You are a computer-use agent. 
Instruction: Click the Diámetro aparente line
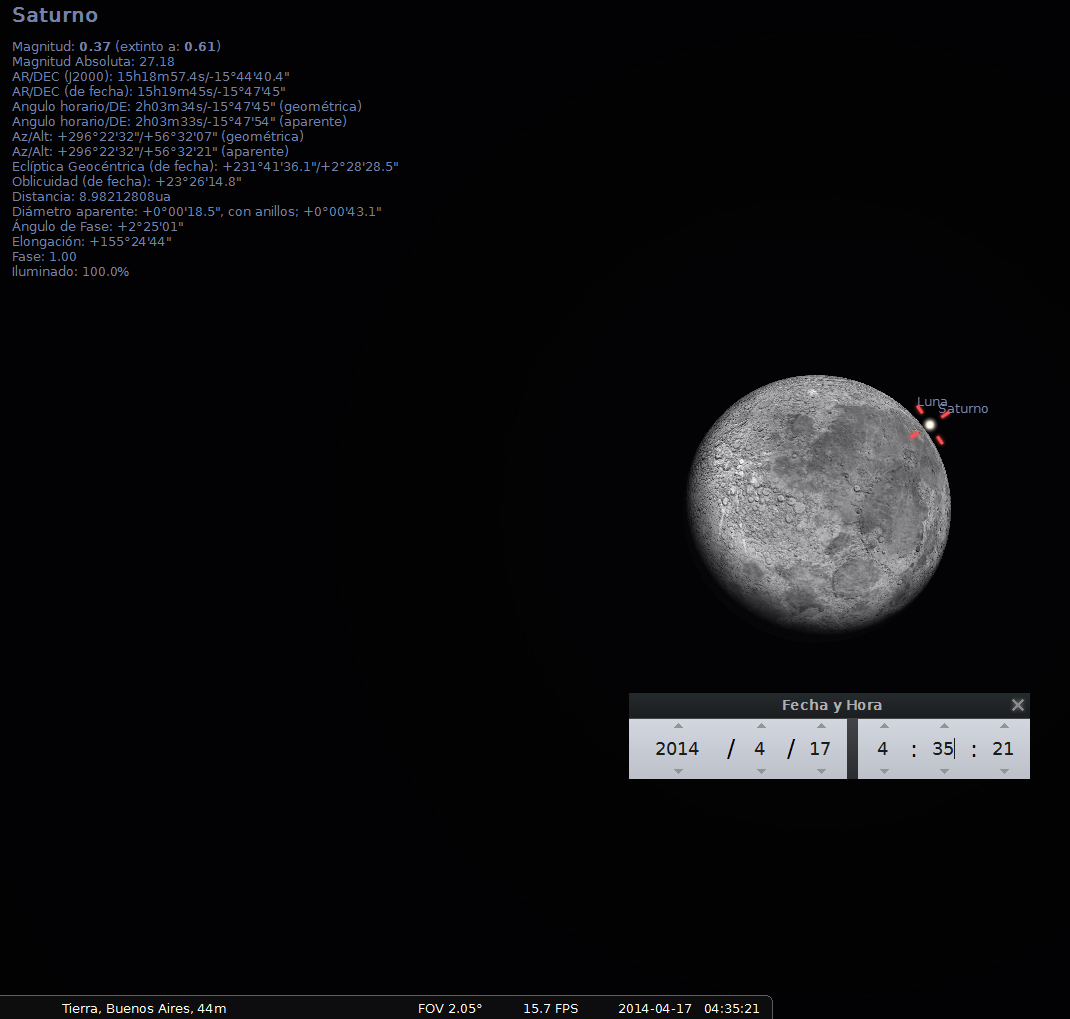click(197, 212)
